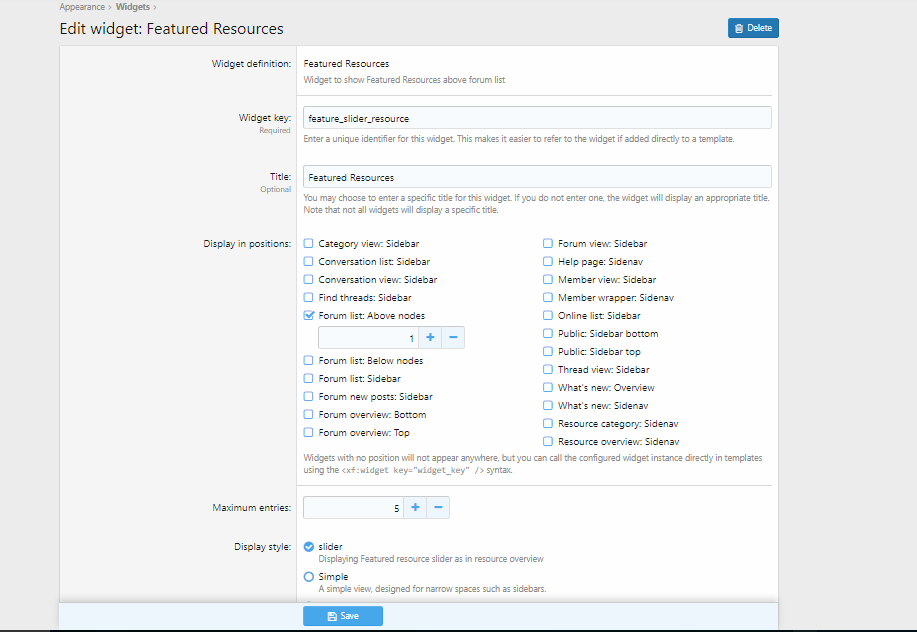
Task: Check Public: Sidebar top position
Action: pos(548,352)
